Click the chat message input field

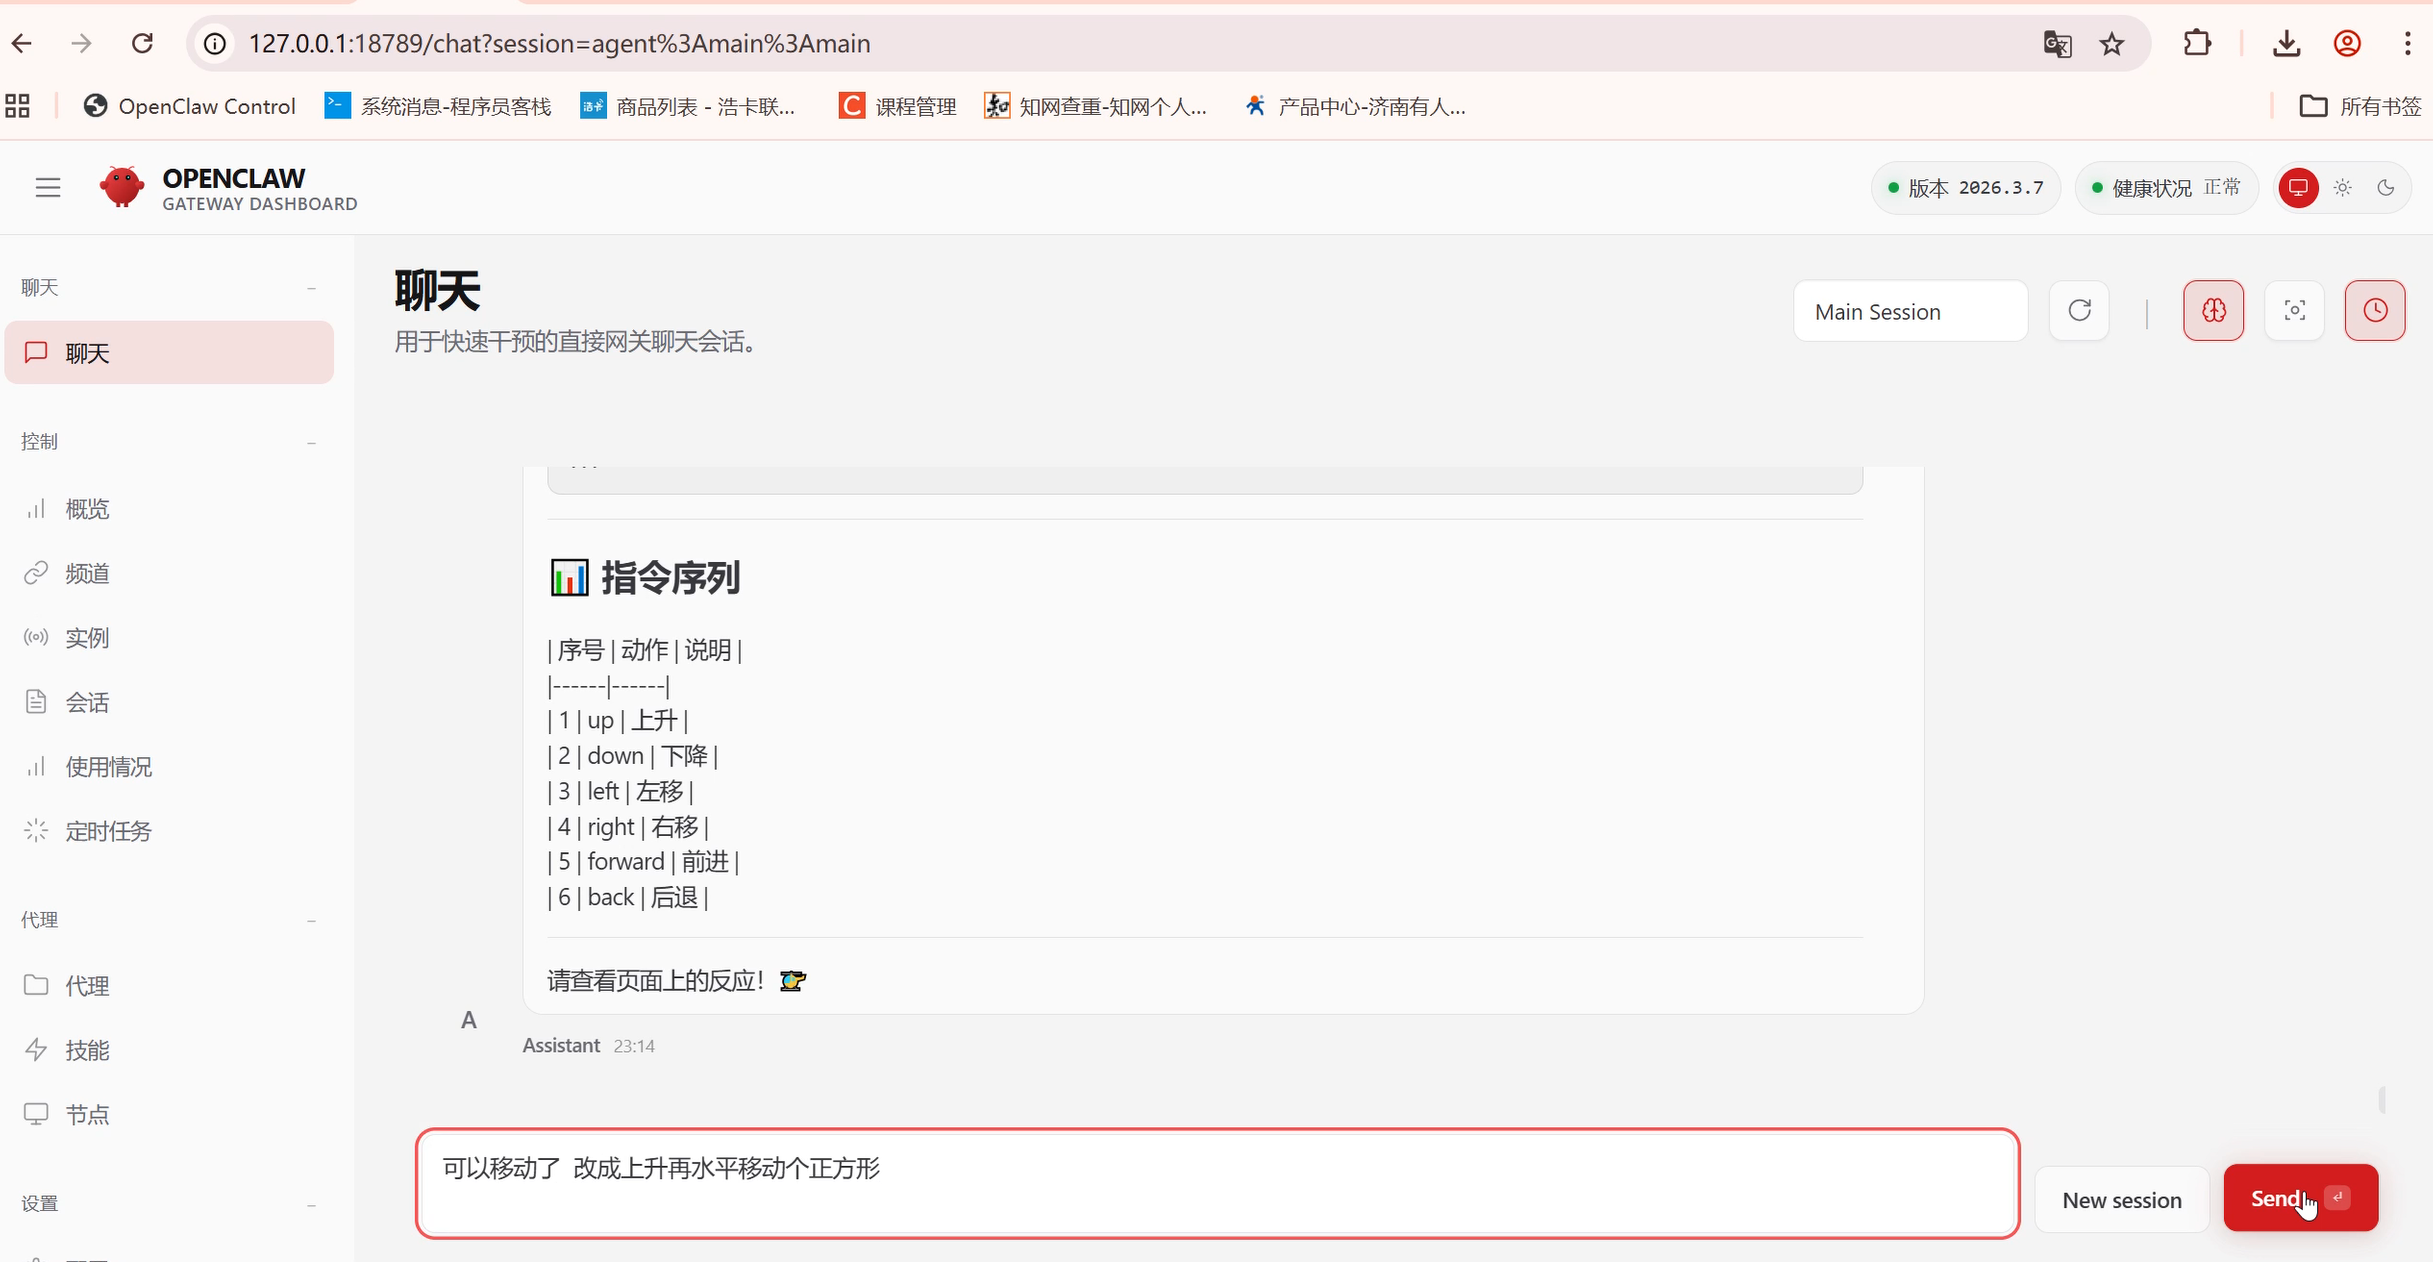click(x=1216, y=1184)
